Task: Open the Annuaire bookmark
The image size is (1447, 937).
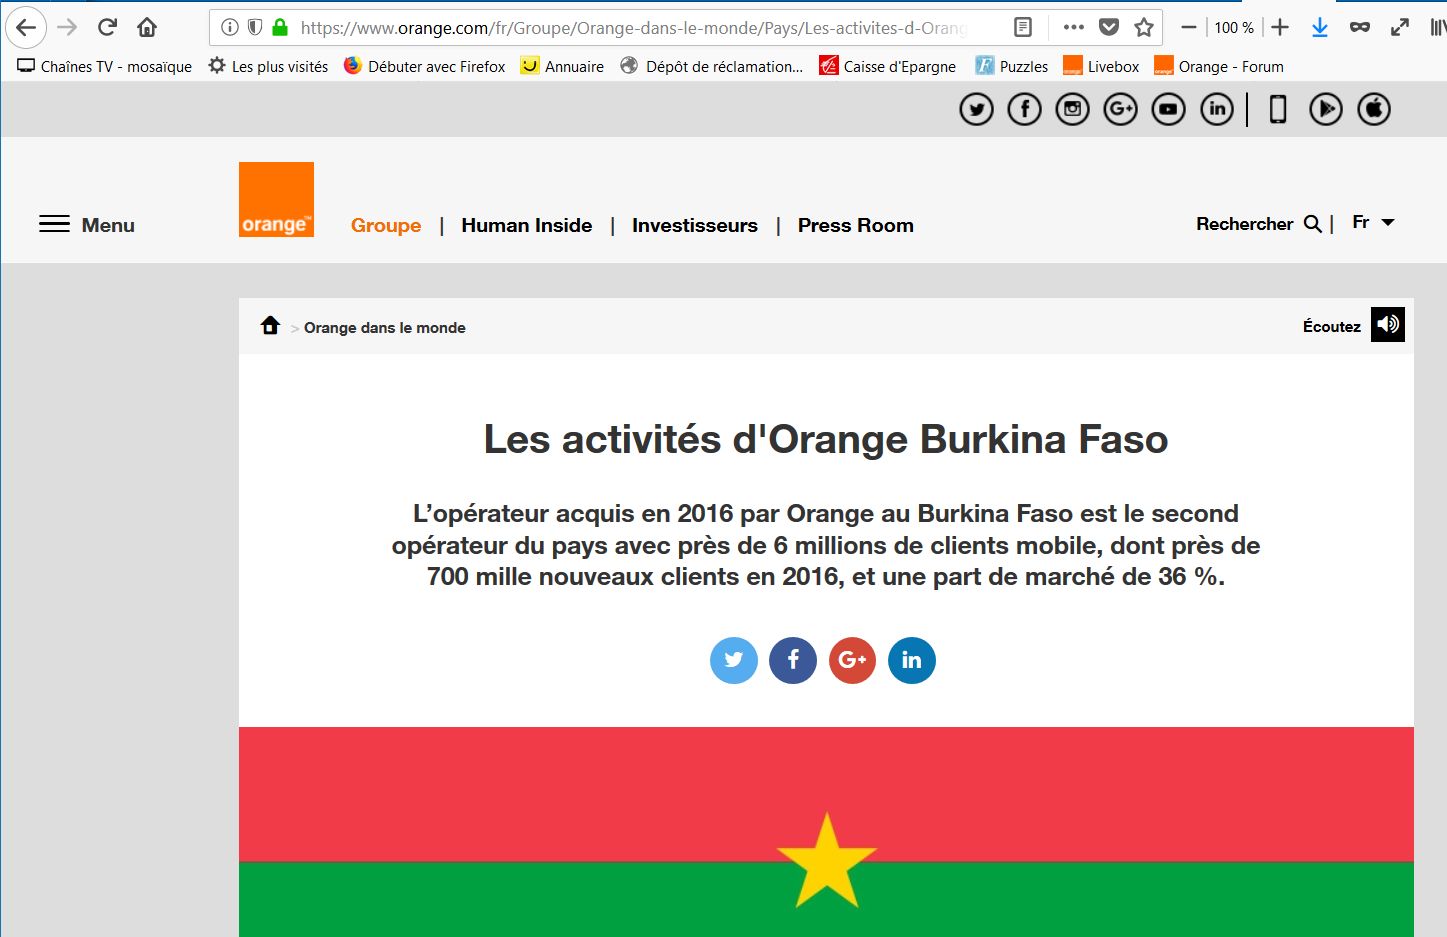Action: pyautogui.click(x=562, y=67)
